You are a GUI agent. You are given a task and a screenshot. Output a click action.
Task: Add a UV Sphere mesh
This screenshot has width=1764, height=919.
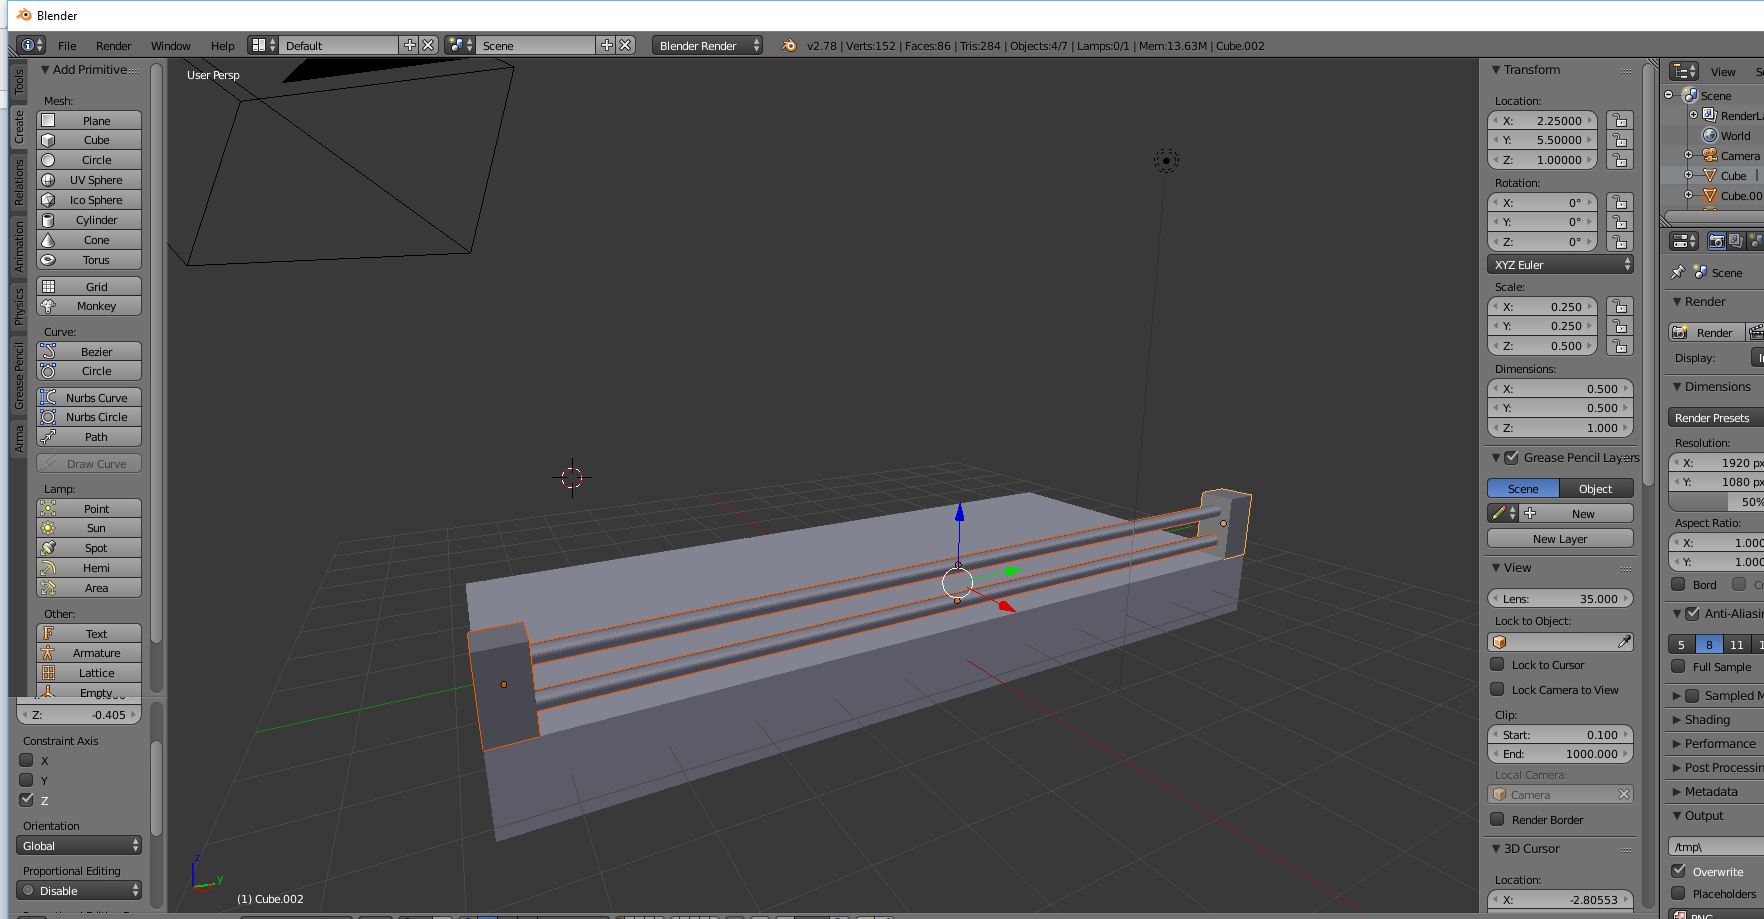[89, 180]
